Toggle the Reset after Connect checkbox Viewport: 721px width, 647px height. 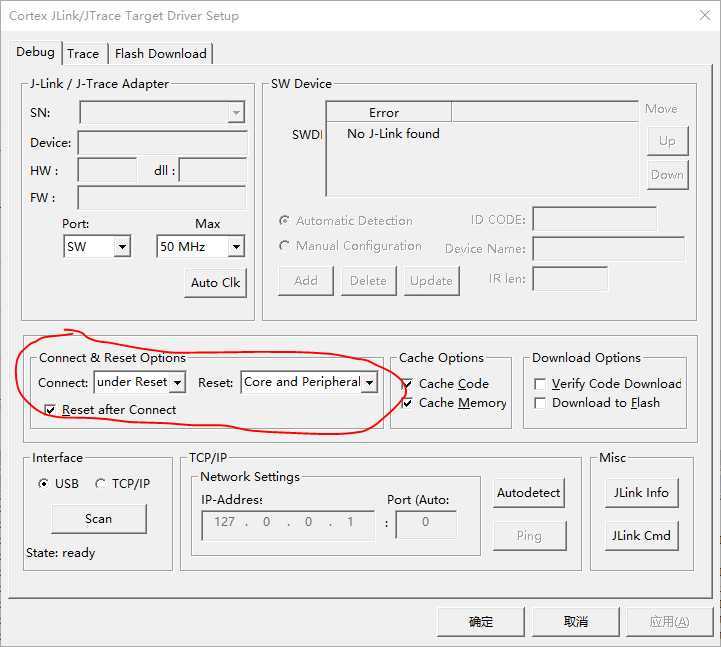(50, 409)
